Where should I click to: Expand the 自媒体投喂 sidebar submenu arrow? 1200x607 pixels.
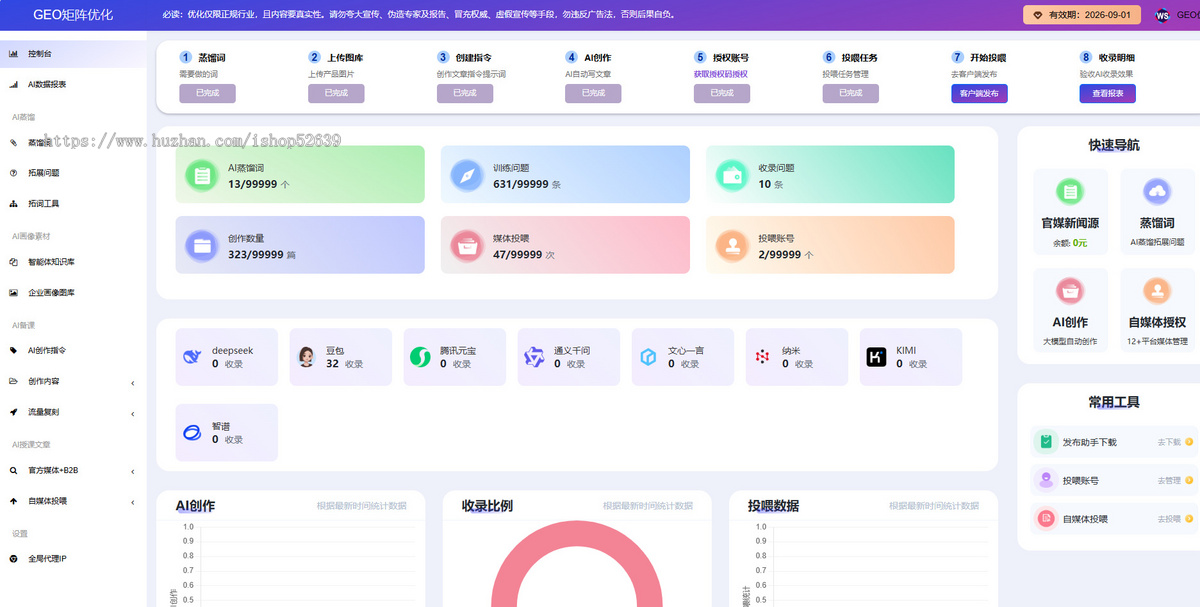(133, 501)
